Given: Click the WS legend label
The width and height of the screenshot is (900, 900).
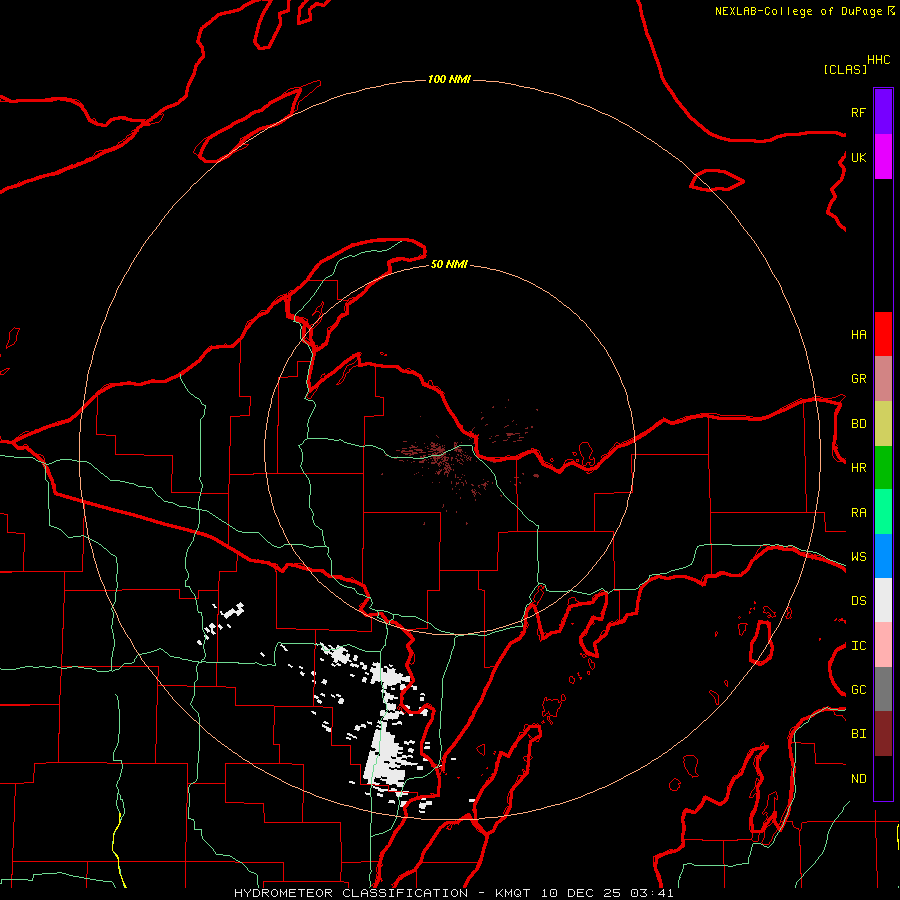Looking at the screenshot, I should coord(858,557).
